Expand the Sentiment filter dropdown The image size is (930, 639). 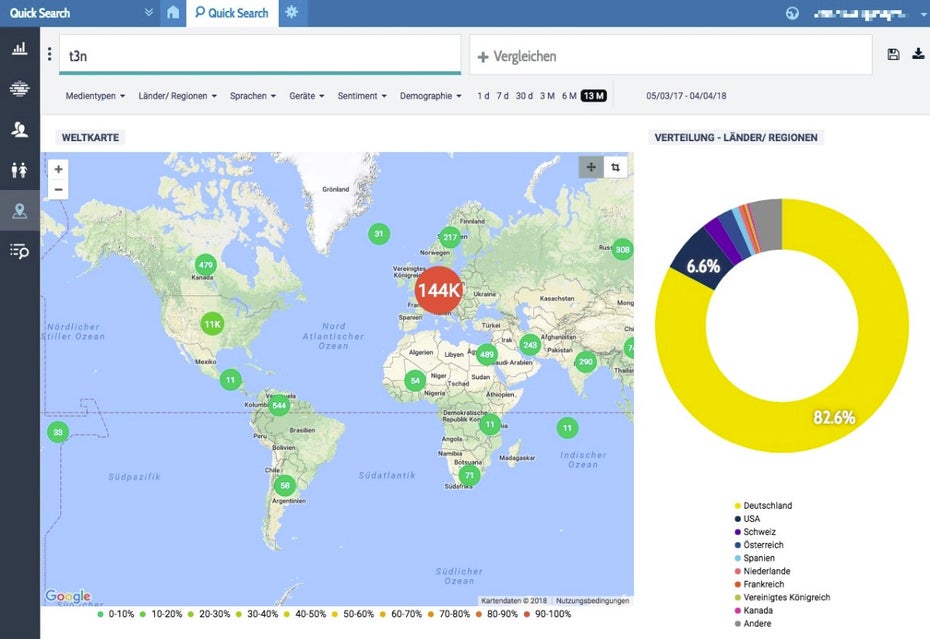click(362, 96)
